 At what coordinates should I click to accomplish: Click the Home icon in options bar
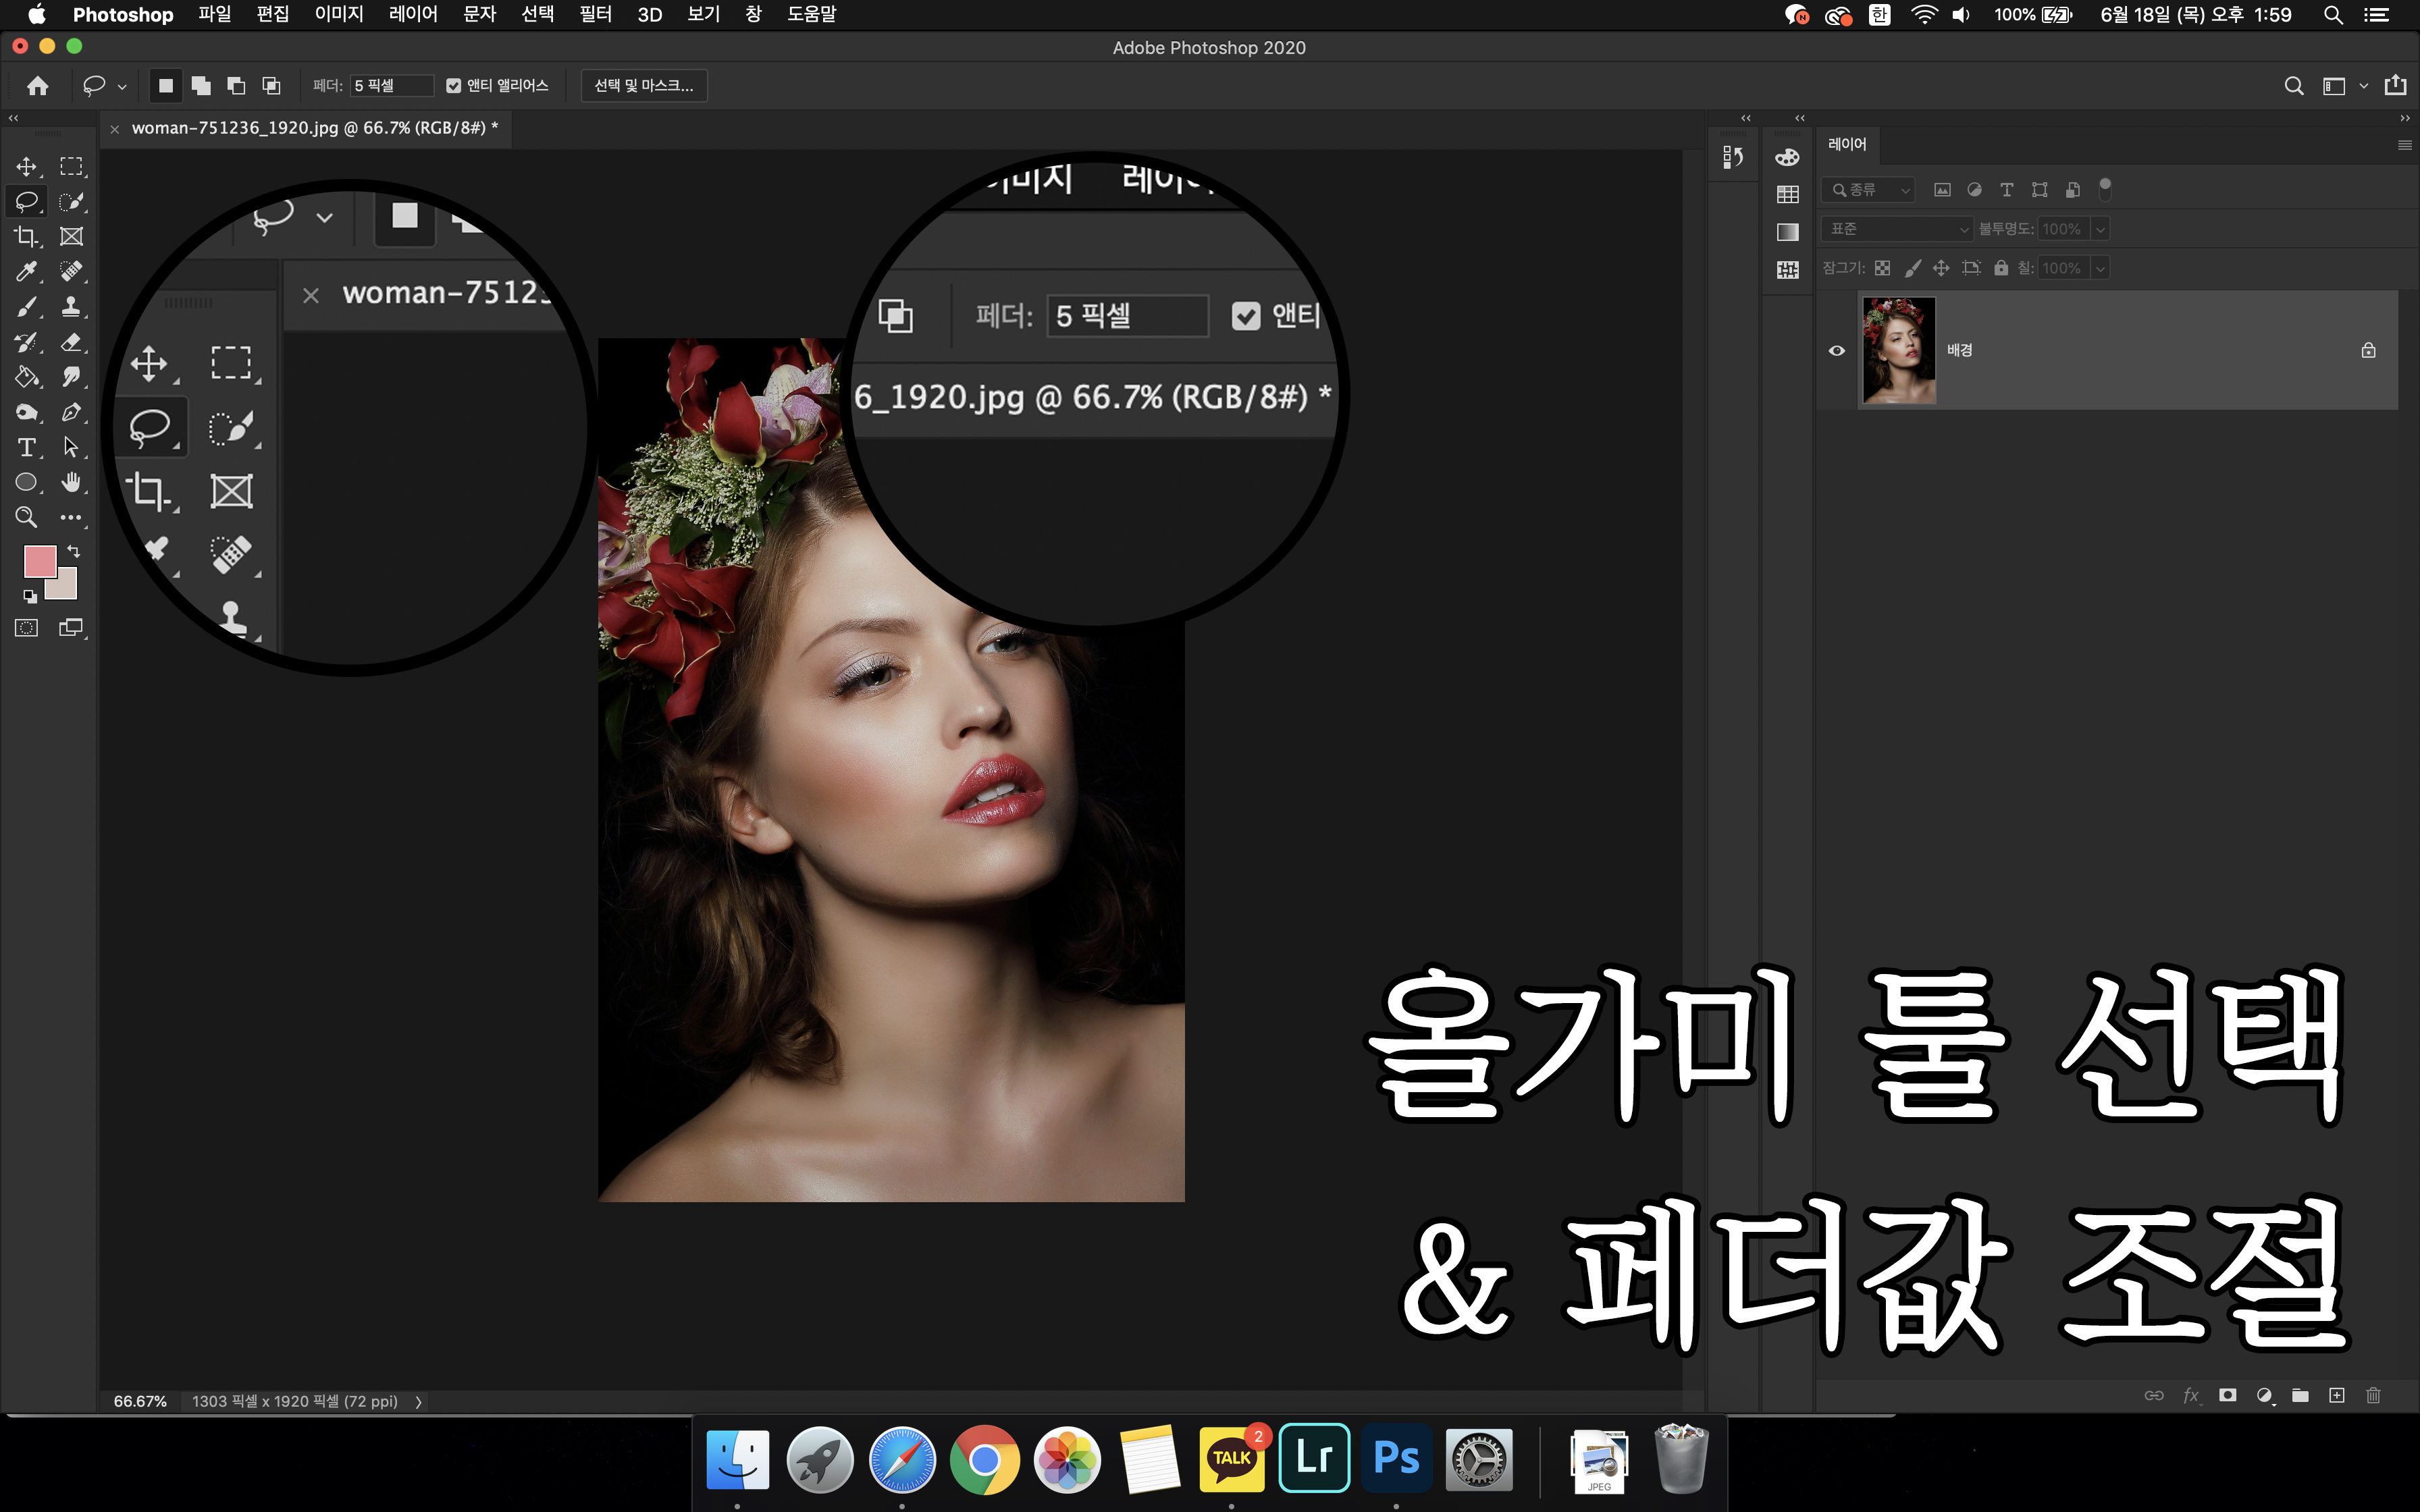coord(38,86)
